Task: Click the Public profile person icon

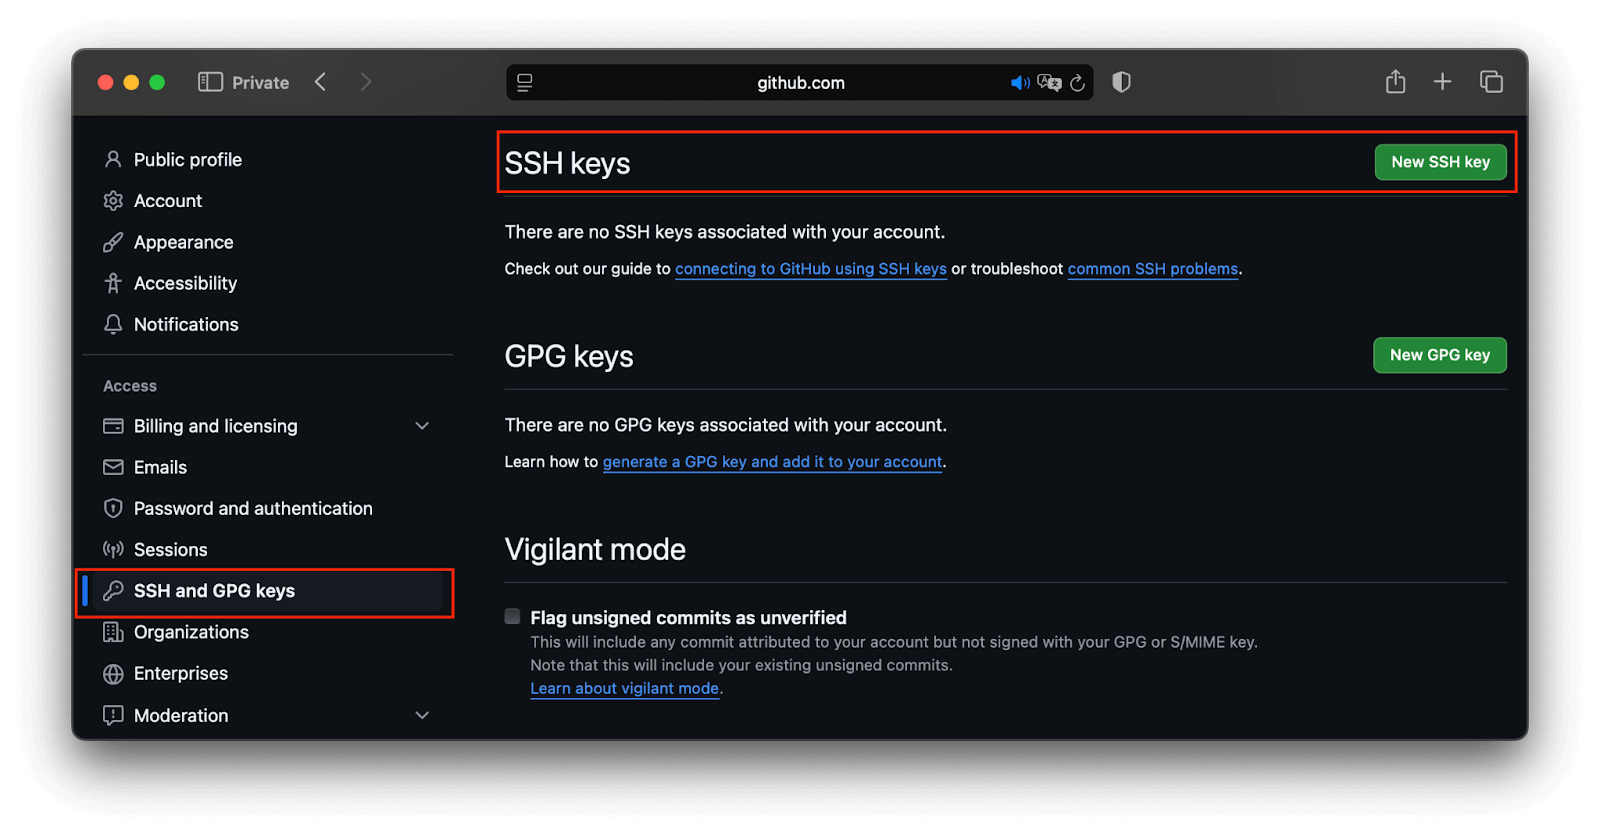Action: click(x=113, y=159)
